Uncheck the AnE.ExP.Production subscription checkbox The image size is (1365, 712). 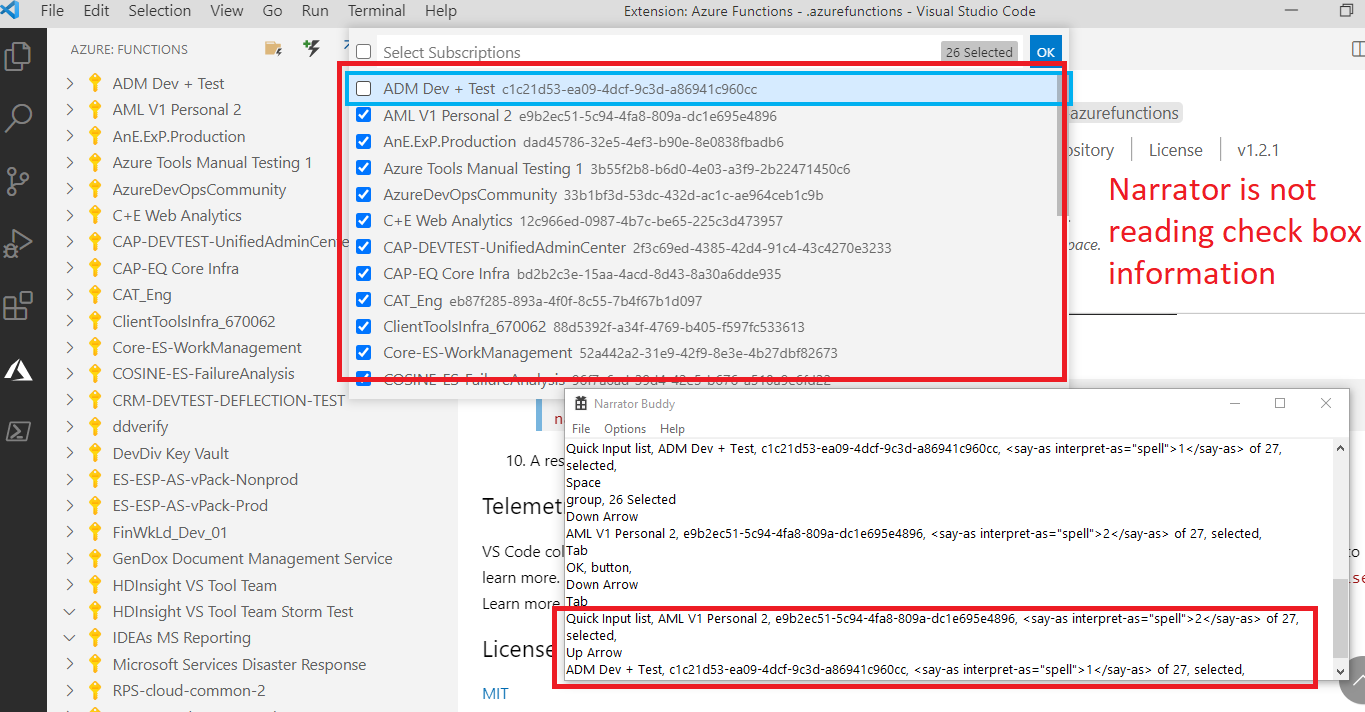[364, 142]
